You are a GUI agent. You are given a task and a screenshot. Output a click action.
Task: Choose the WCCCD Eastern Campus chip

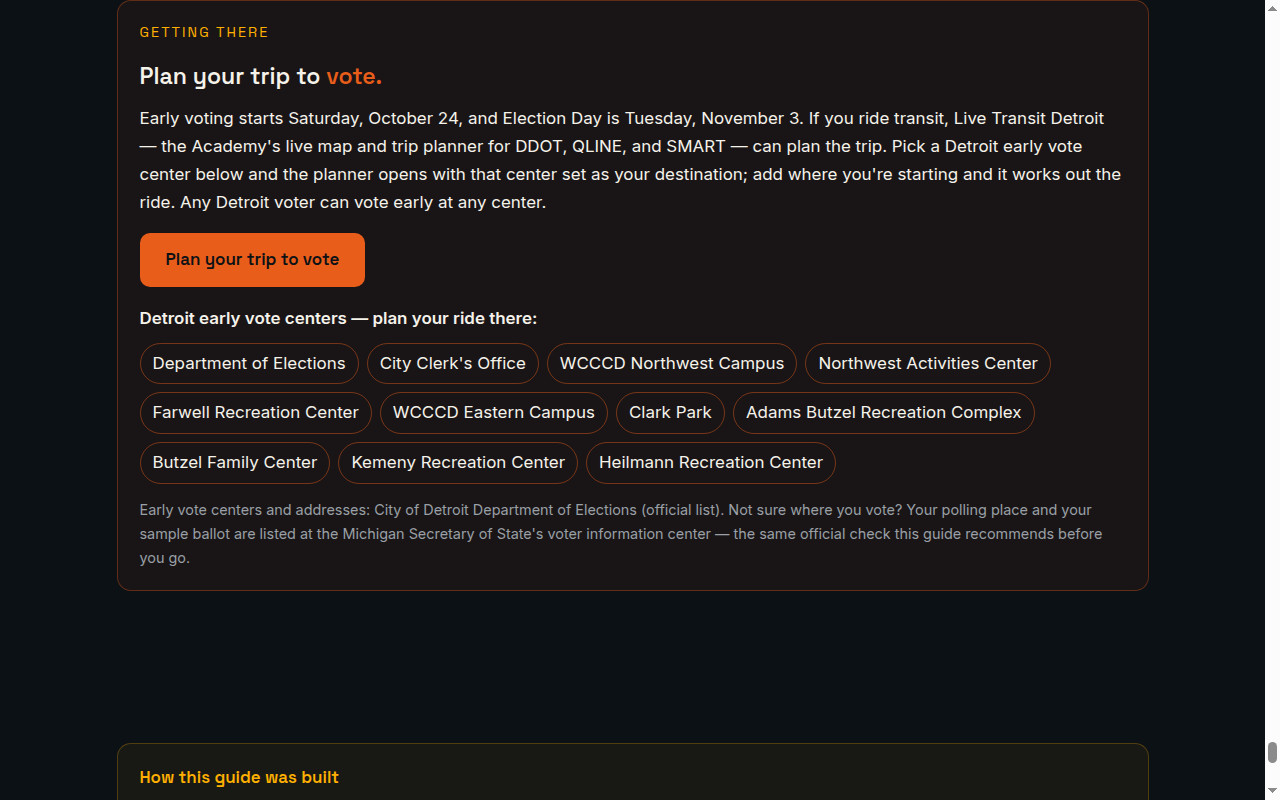(x=494, y=412)
